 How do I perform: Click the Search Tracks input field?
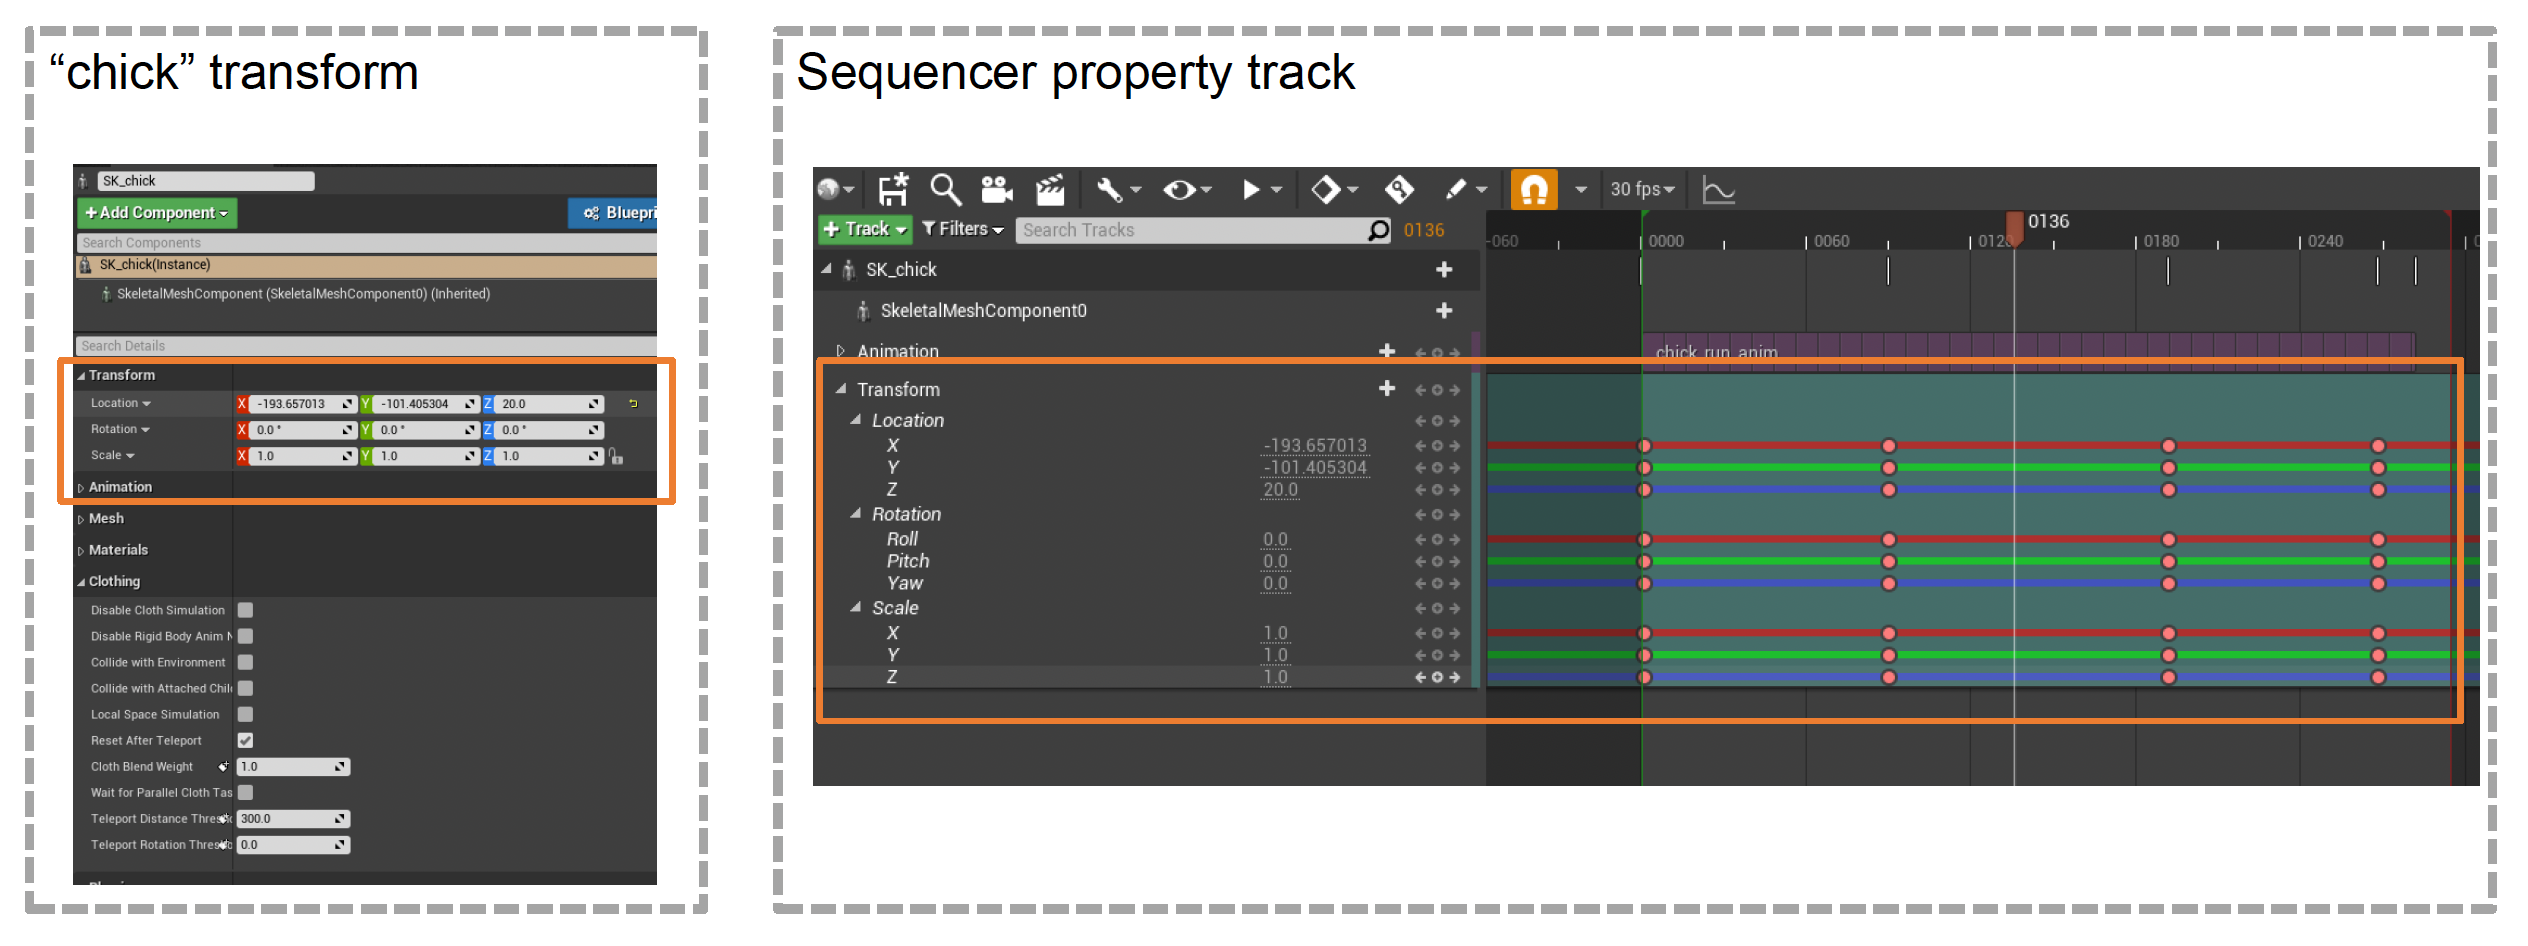[x=1190, y=230]
